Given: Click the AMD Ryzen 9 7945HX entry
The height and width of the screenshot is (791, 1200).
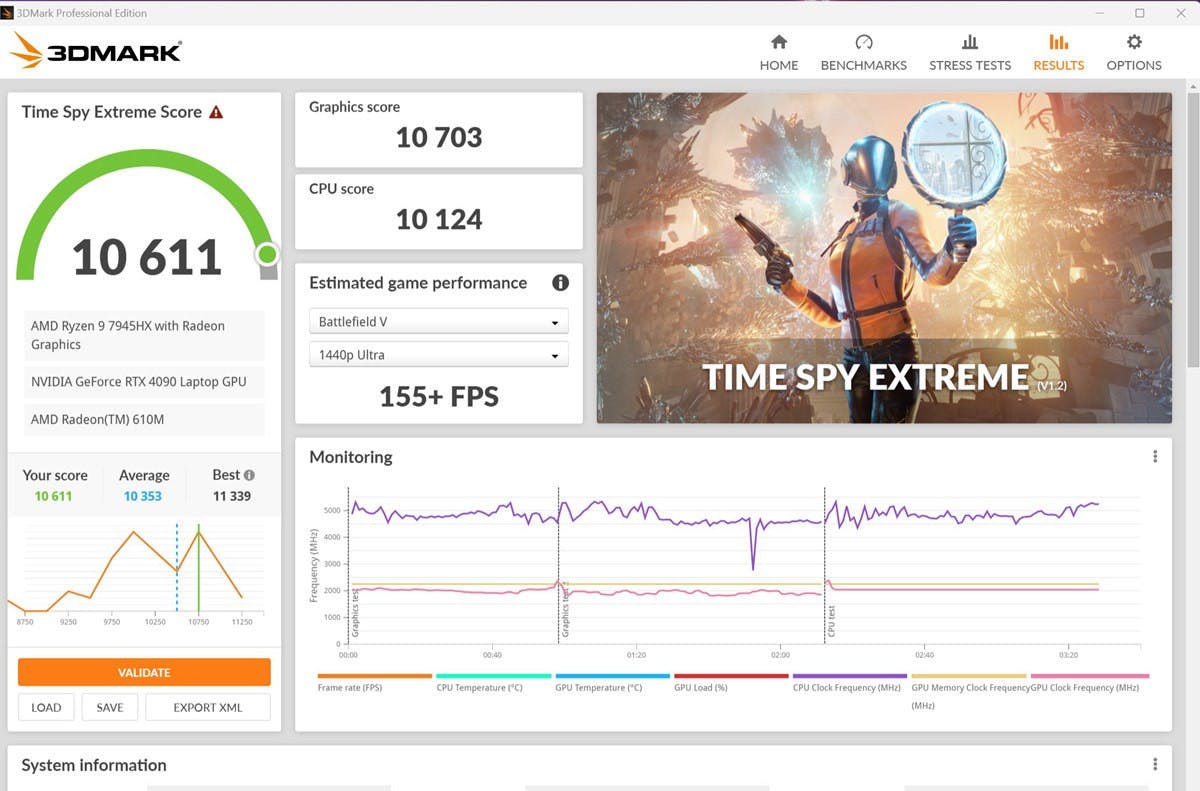Looking at the screenshot, I should [x=144, y=335].
